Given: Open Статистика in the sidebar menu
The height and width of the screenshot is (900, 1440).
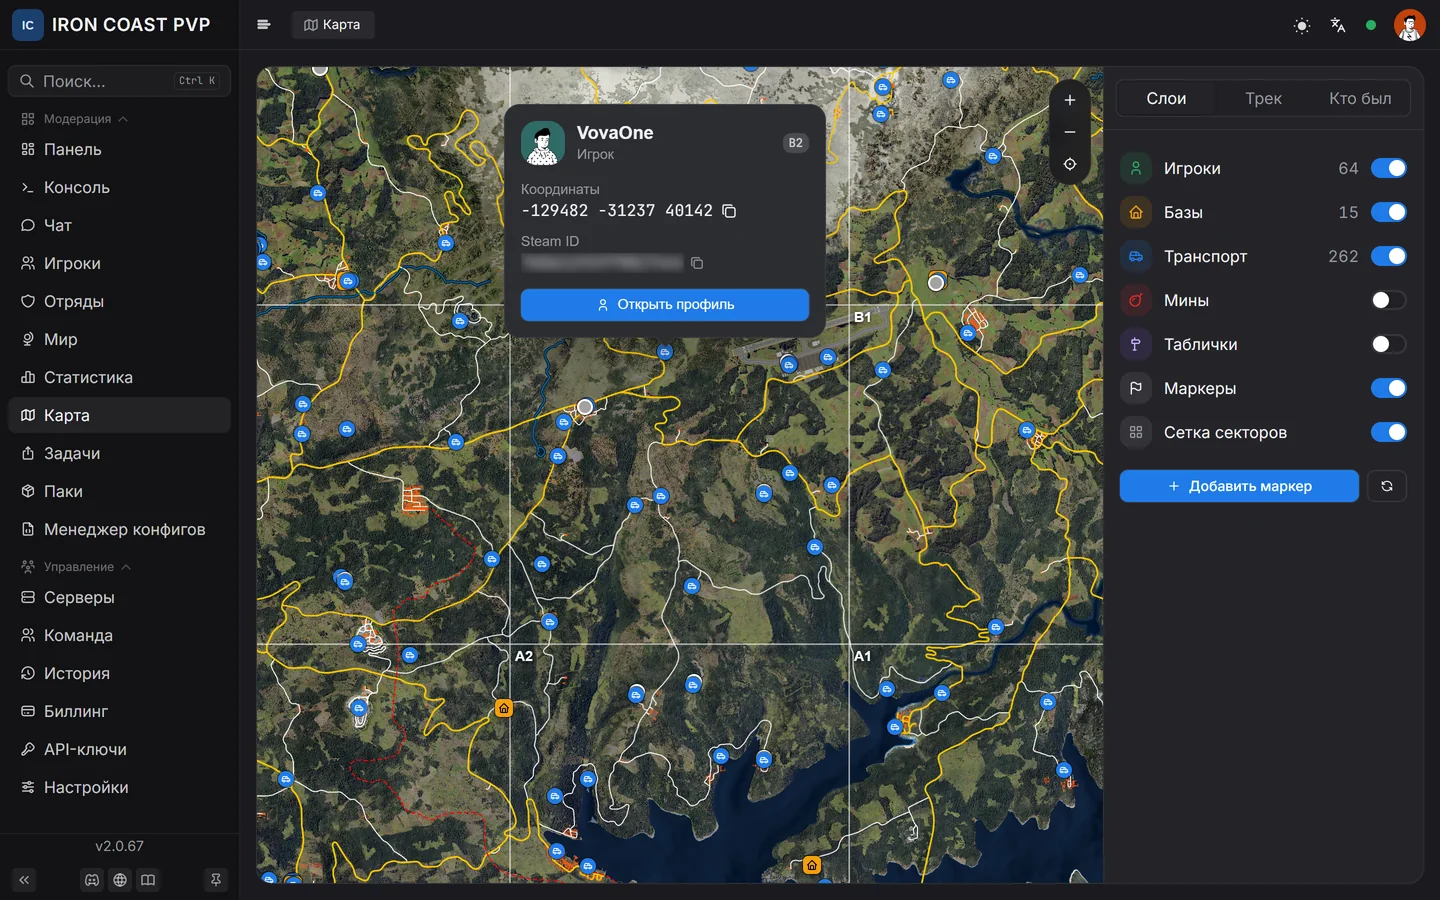Looking at the screenshot, I should pos(119,377).
